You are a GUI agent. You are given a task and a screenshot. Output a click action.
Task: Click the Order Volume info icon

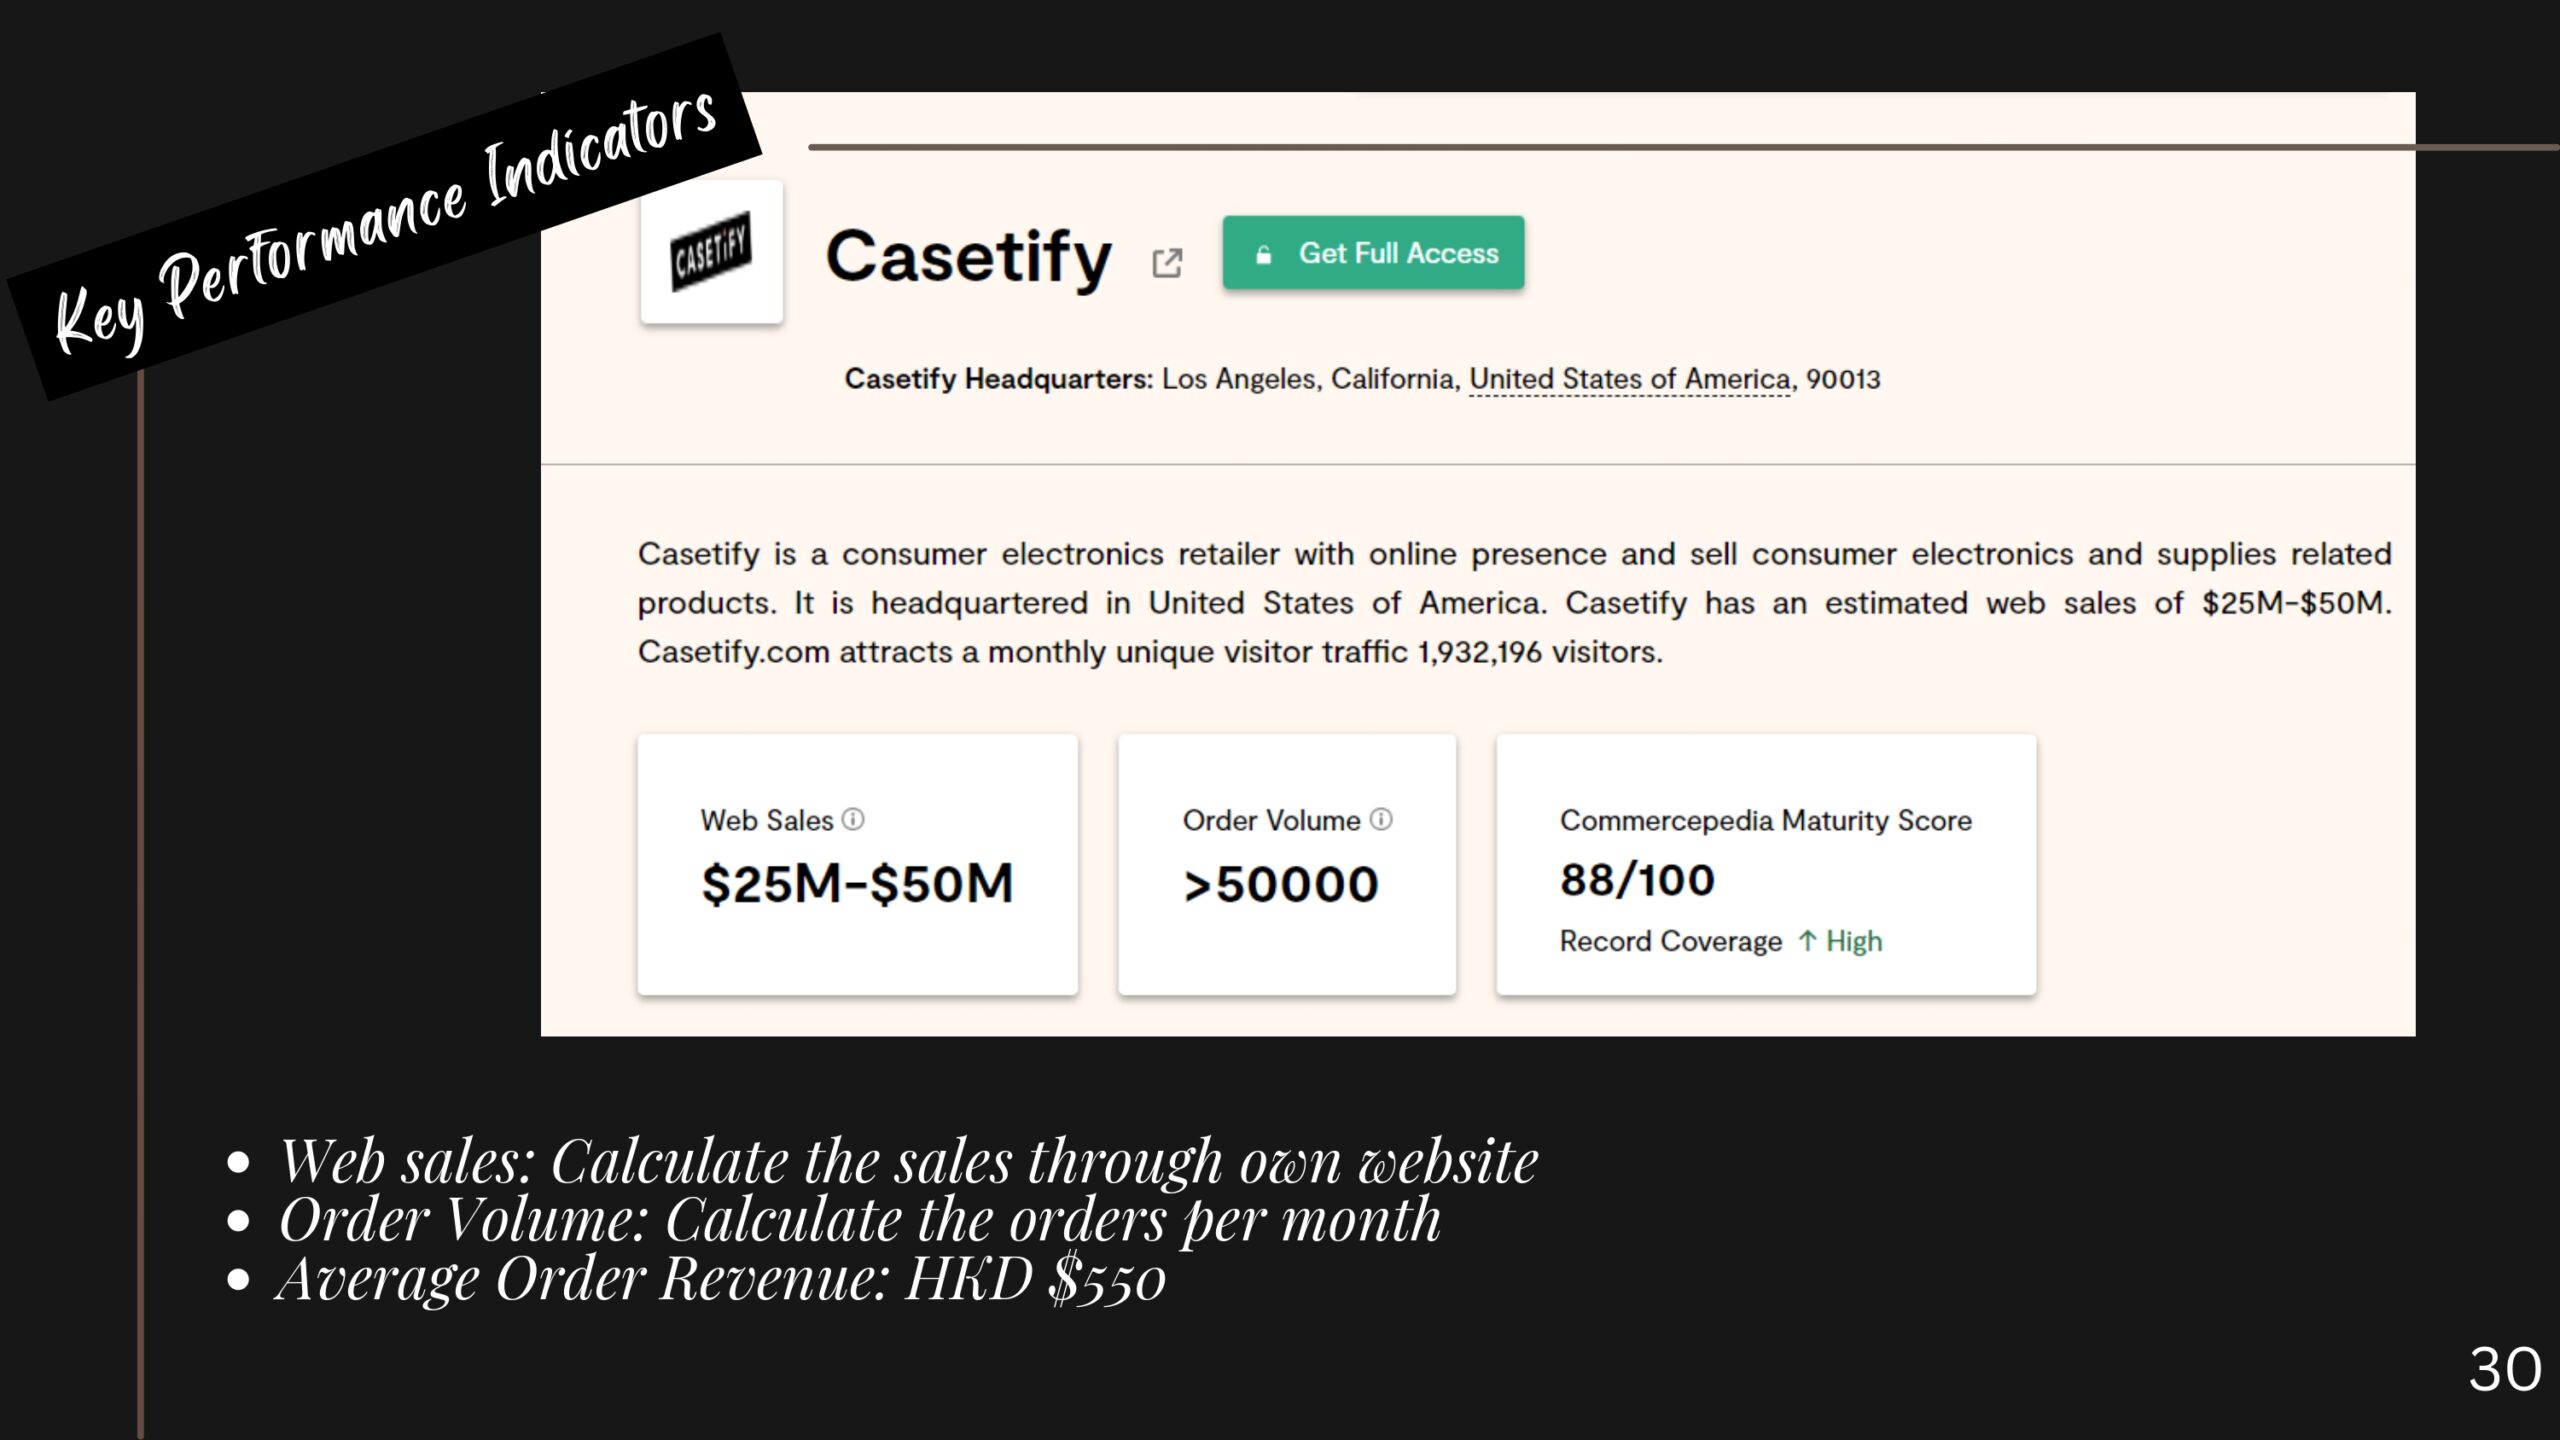[1381, 819]
